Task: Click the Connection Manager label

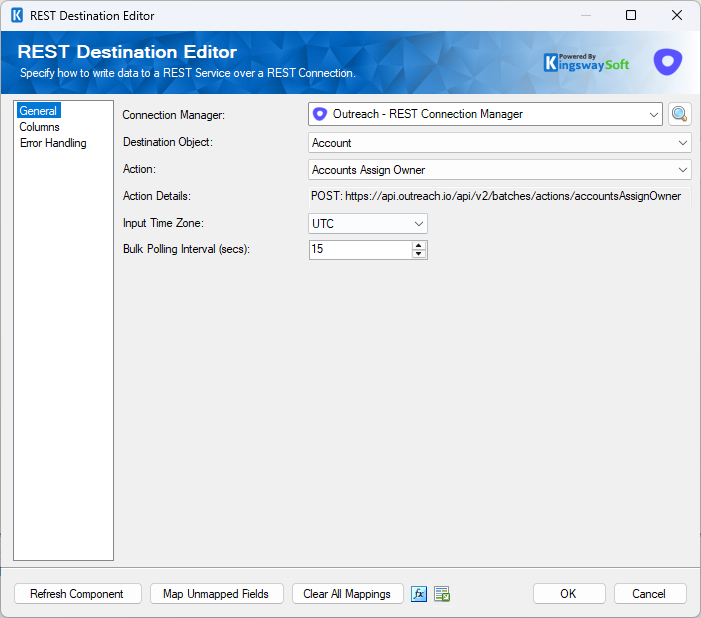Action: pos(173,115)
